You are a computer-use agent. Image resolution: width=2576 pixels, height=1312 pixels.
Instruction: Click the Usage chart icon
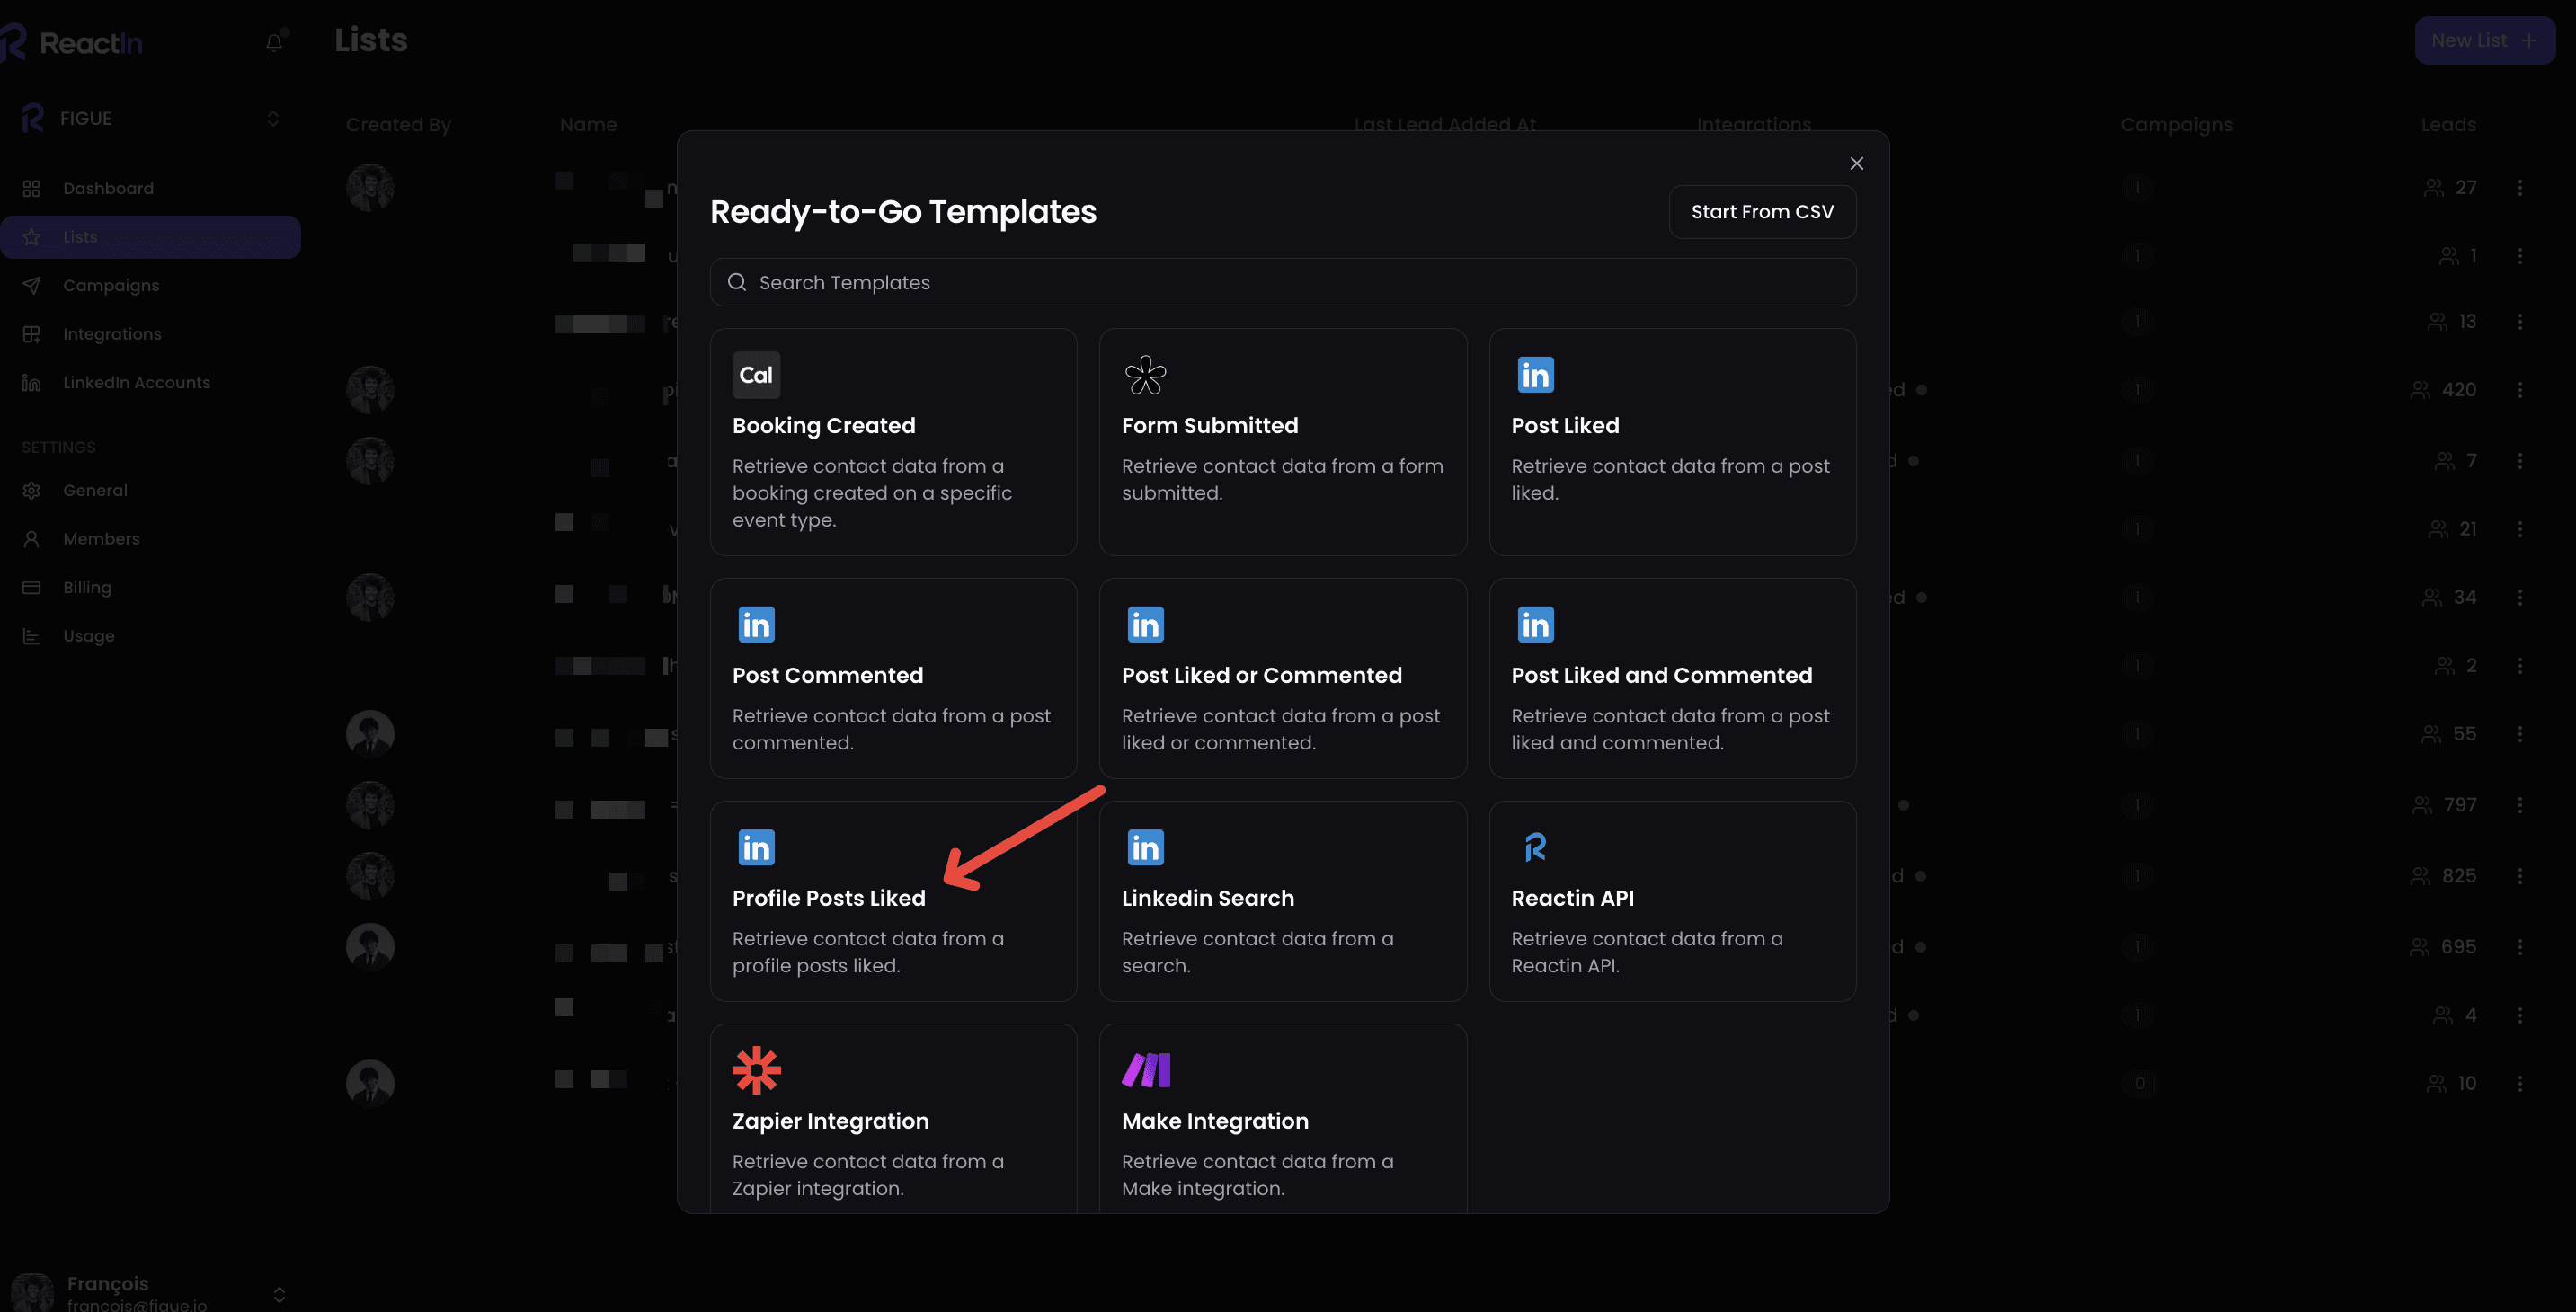pos(31,636)
